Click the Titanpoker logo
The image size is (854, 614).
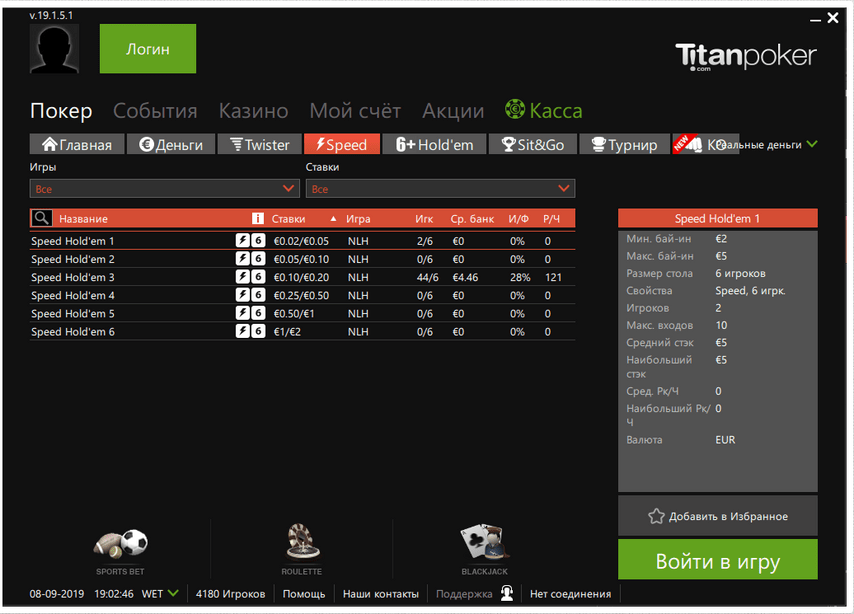[x=746, y=57]
